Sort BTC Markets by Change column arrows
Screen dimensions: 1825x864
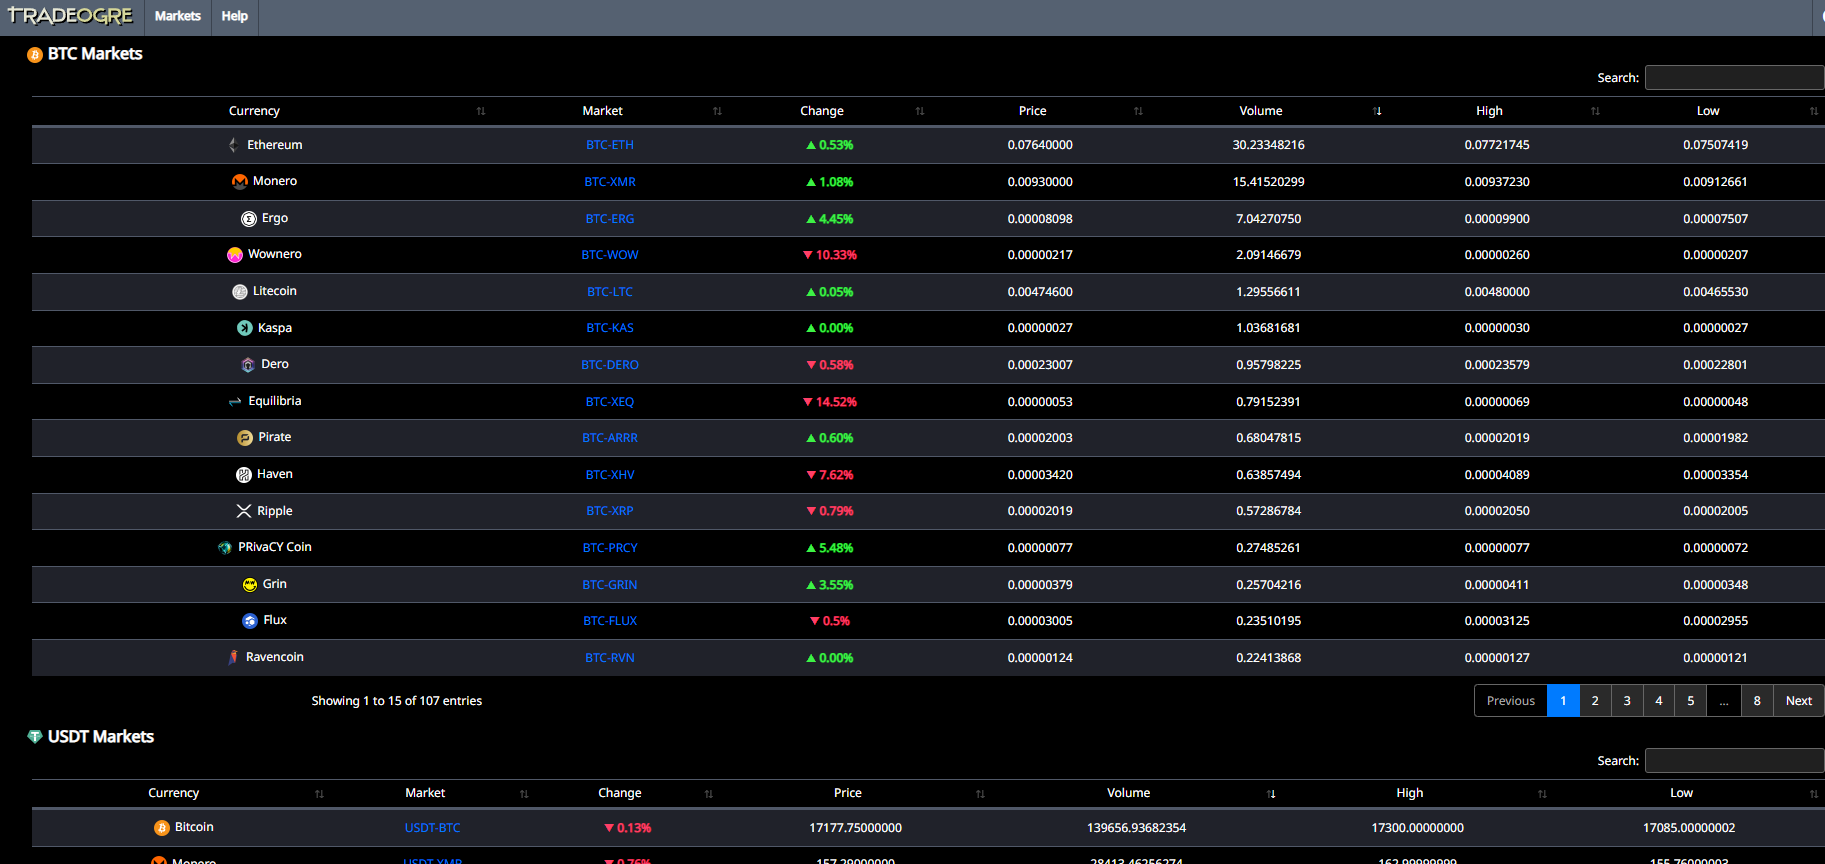click(x=920, y=111)
